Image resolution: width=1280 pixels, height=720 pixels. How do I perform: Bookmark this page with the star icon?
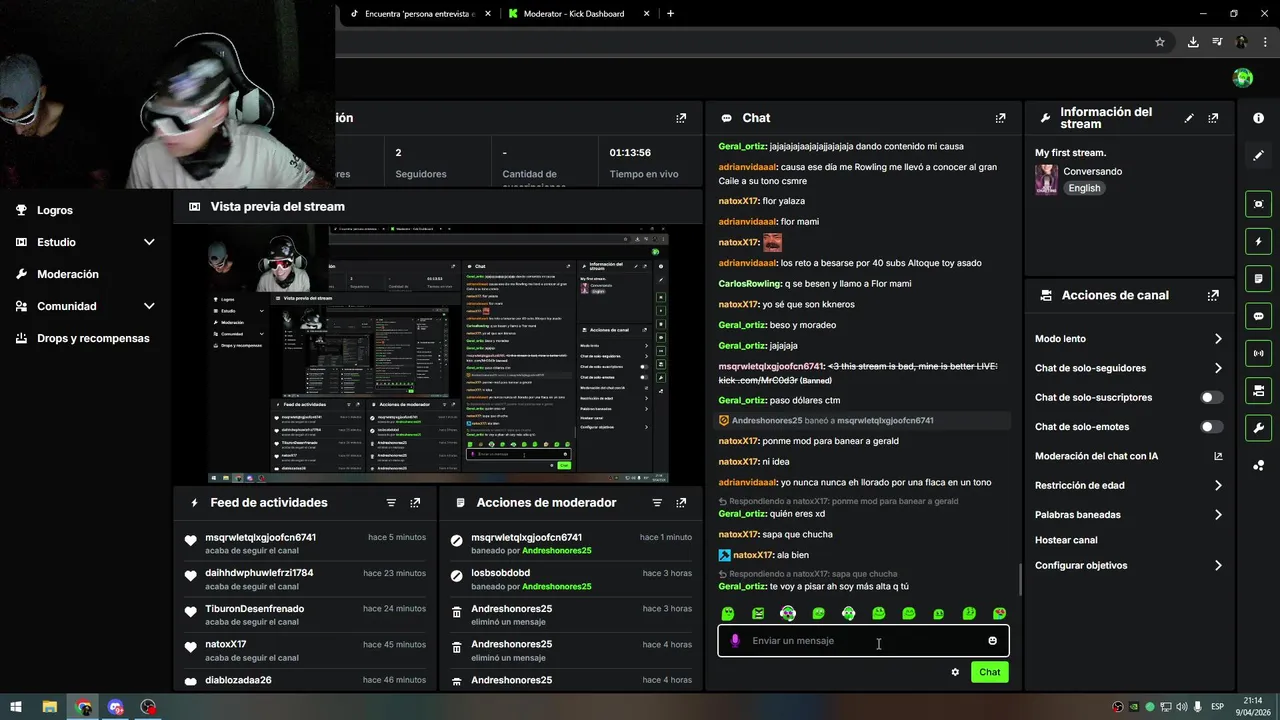coord(1160,42)
